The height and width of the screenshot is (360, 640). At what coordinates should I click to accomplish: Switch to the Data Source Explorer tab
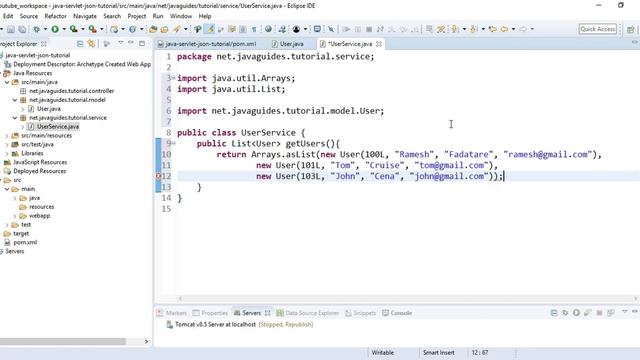[x=308, y=313]
